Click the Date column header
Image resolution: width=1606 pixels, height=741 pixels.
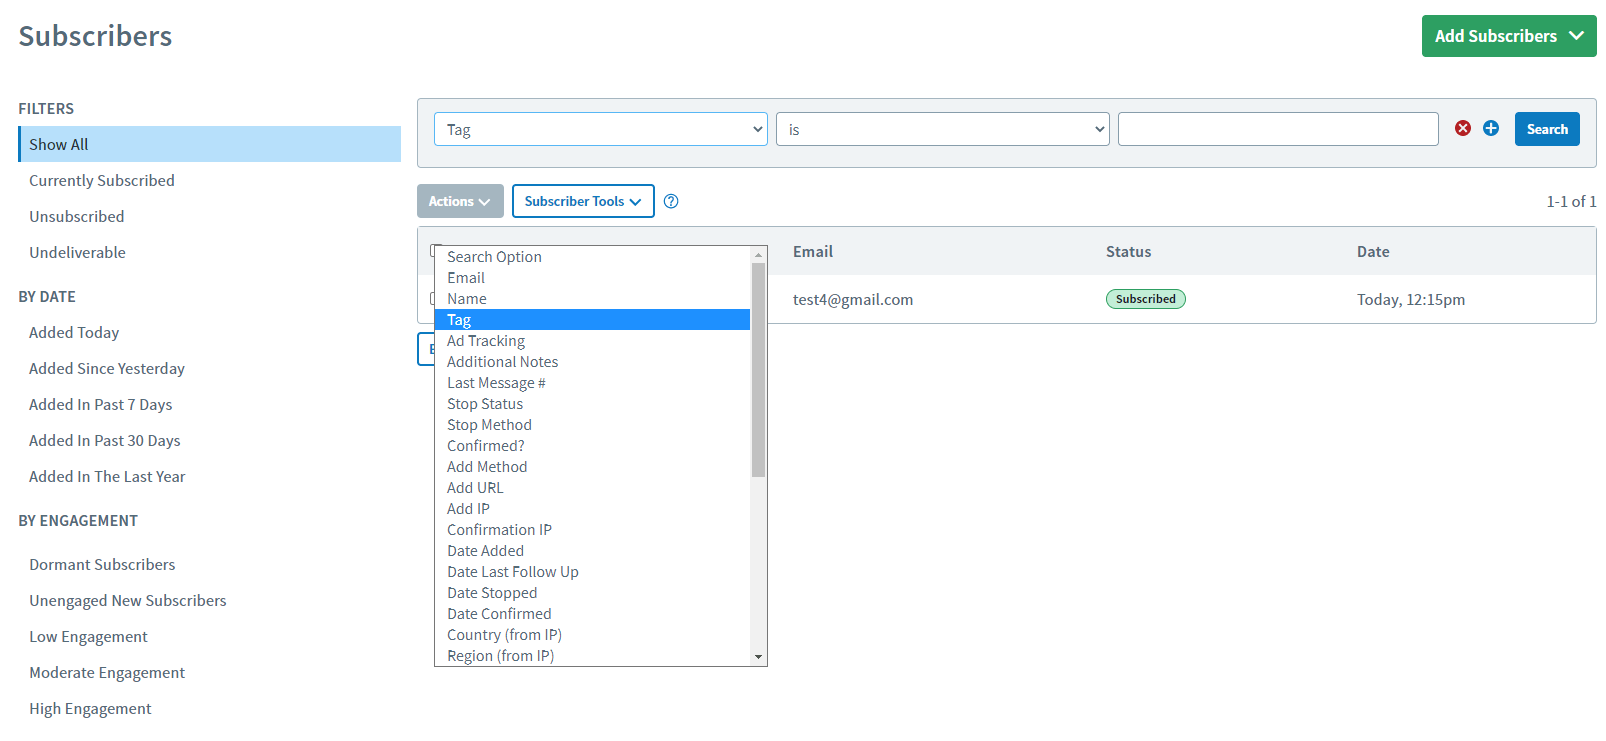(x=1373, y=252)
